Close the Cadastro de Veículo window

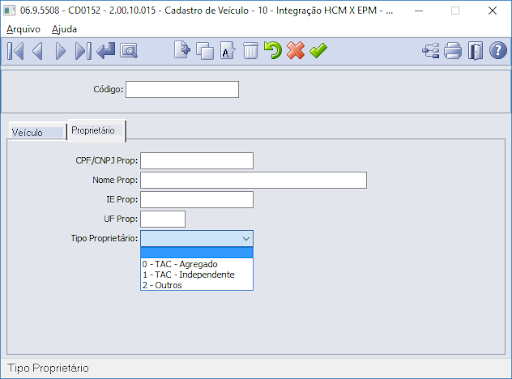click(492, 11)
